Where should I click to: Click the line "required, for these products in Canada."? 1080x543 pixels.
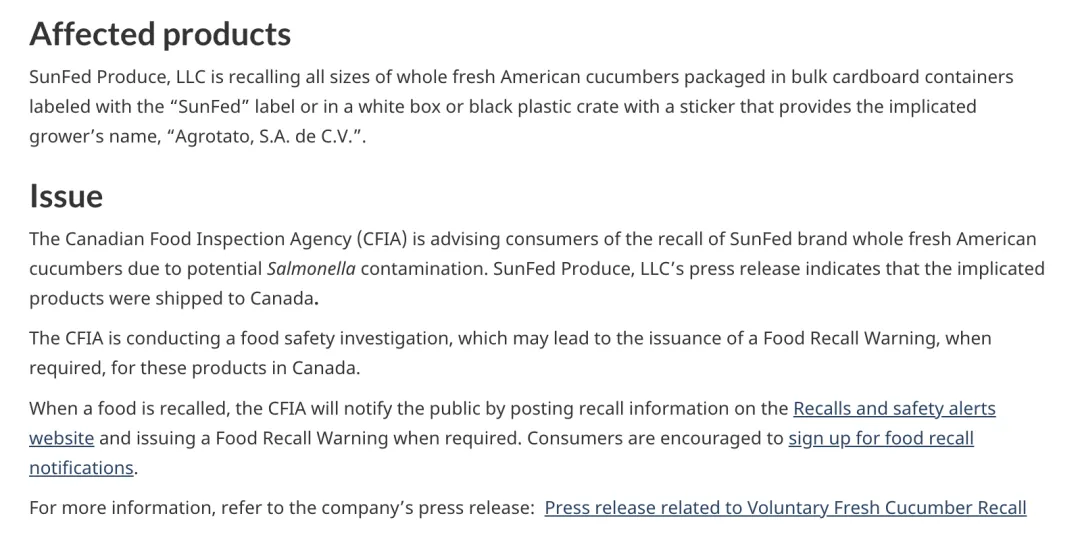click(194, 368)
